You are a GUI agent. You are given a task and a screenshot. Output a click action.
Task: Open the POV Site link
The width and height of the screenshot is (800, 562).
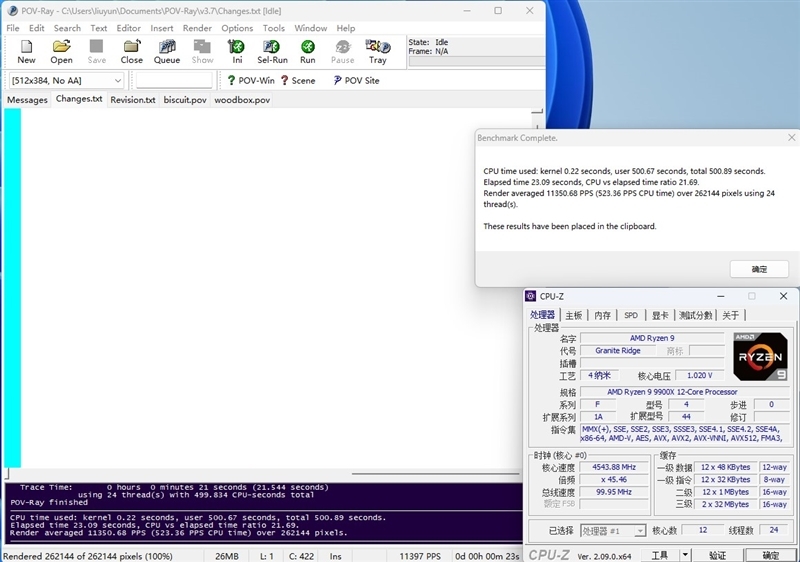(356, 81)
